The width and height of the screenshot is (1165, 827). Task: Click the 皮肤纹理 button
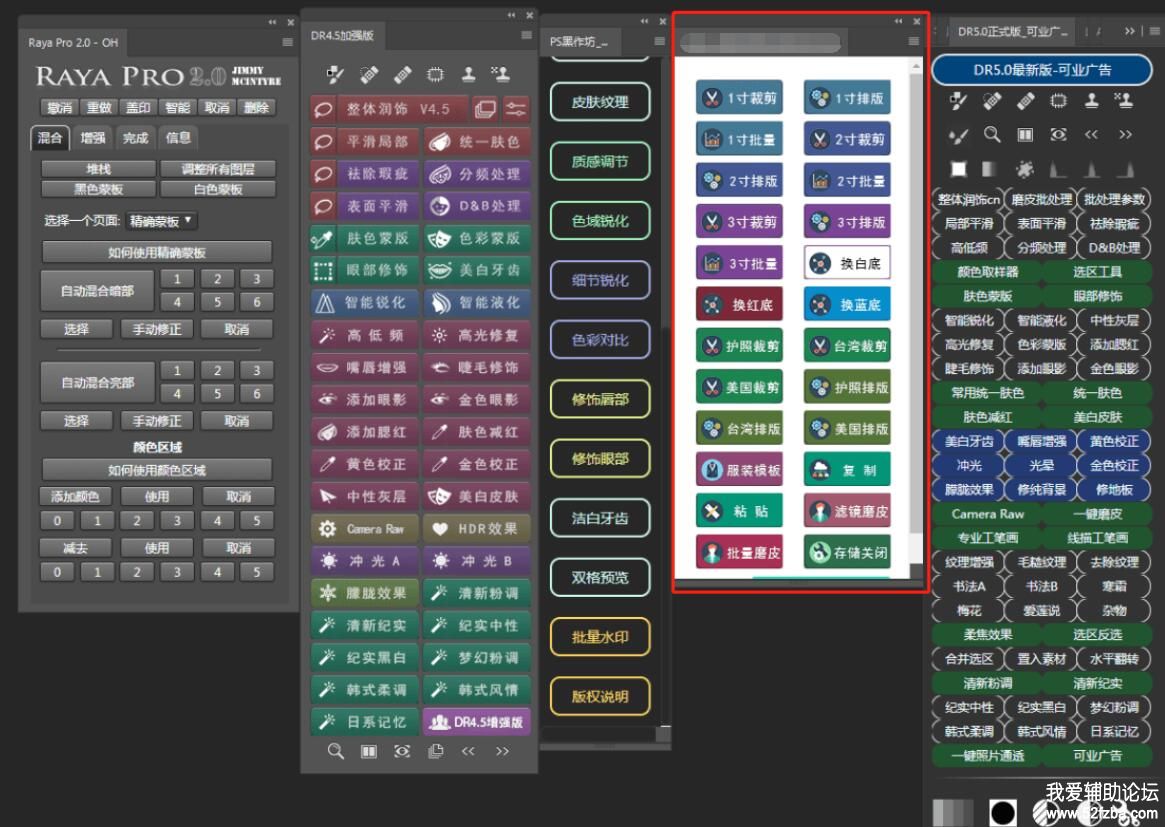(x=600, y=102)
